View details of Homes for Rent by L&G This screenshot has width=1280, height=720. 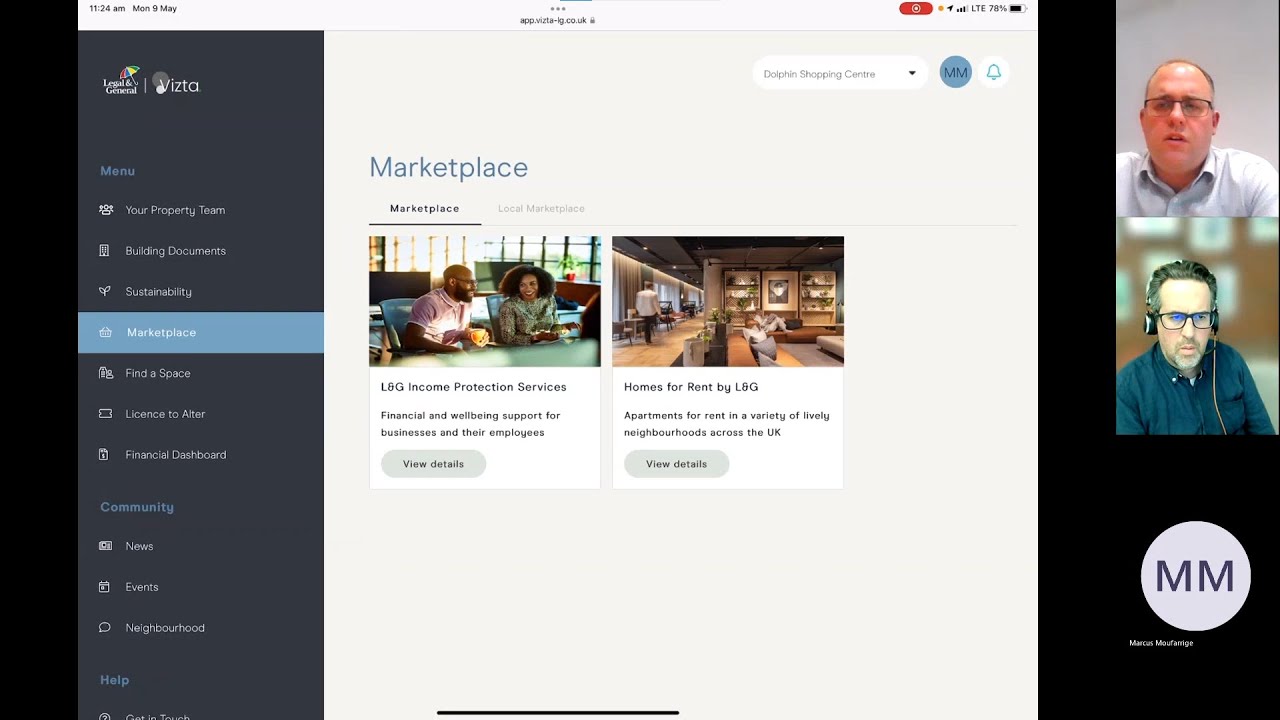coord(676,464)
